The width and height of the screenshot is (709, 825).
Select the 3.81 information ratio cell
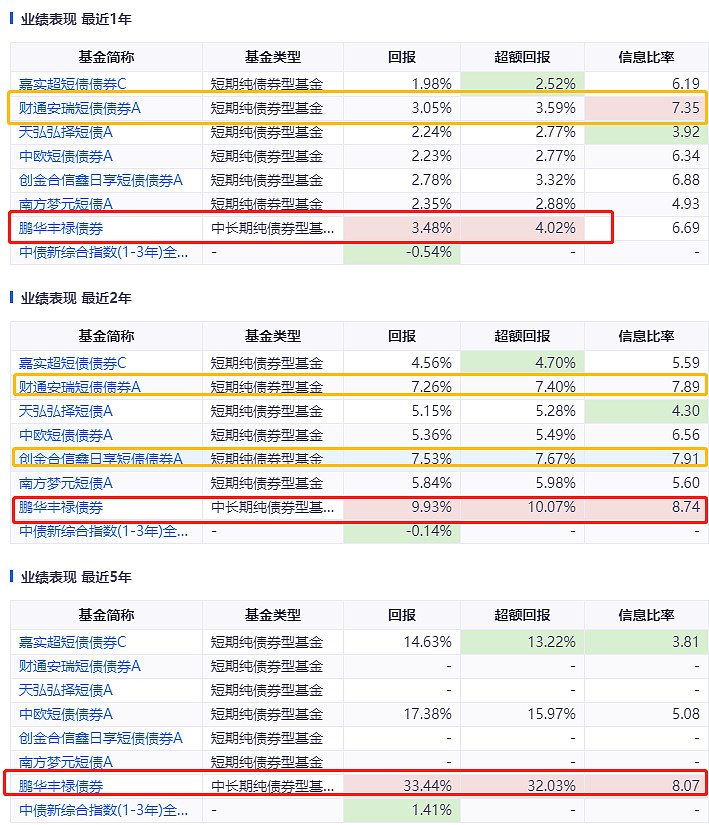tap(646, 642)
